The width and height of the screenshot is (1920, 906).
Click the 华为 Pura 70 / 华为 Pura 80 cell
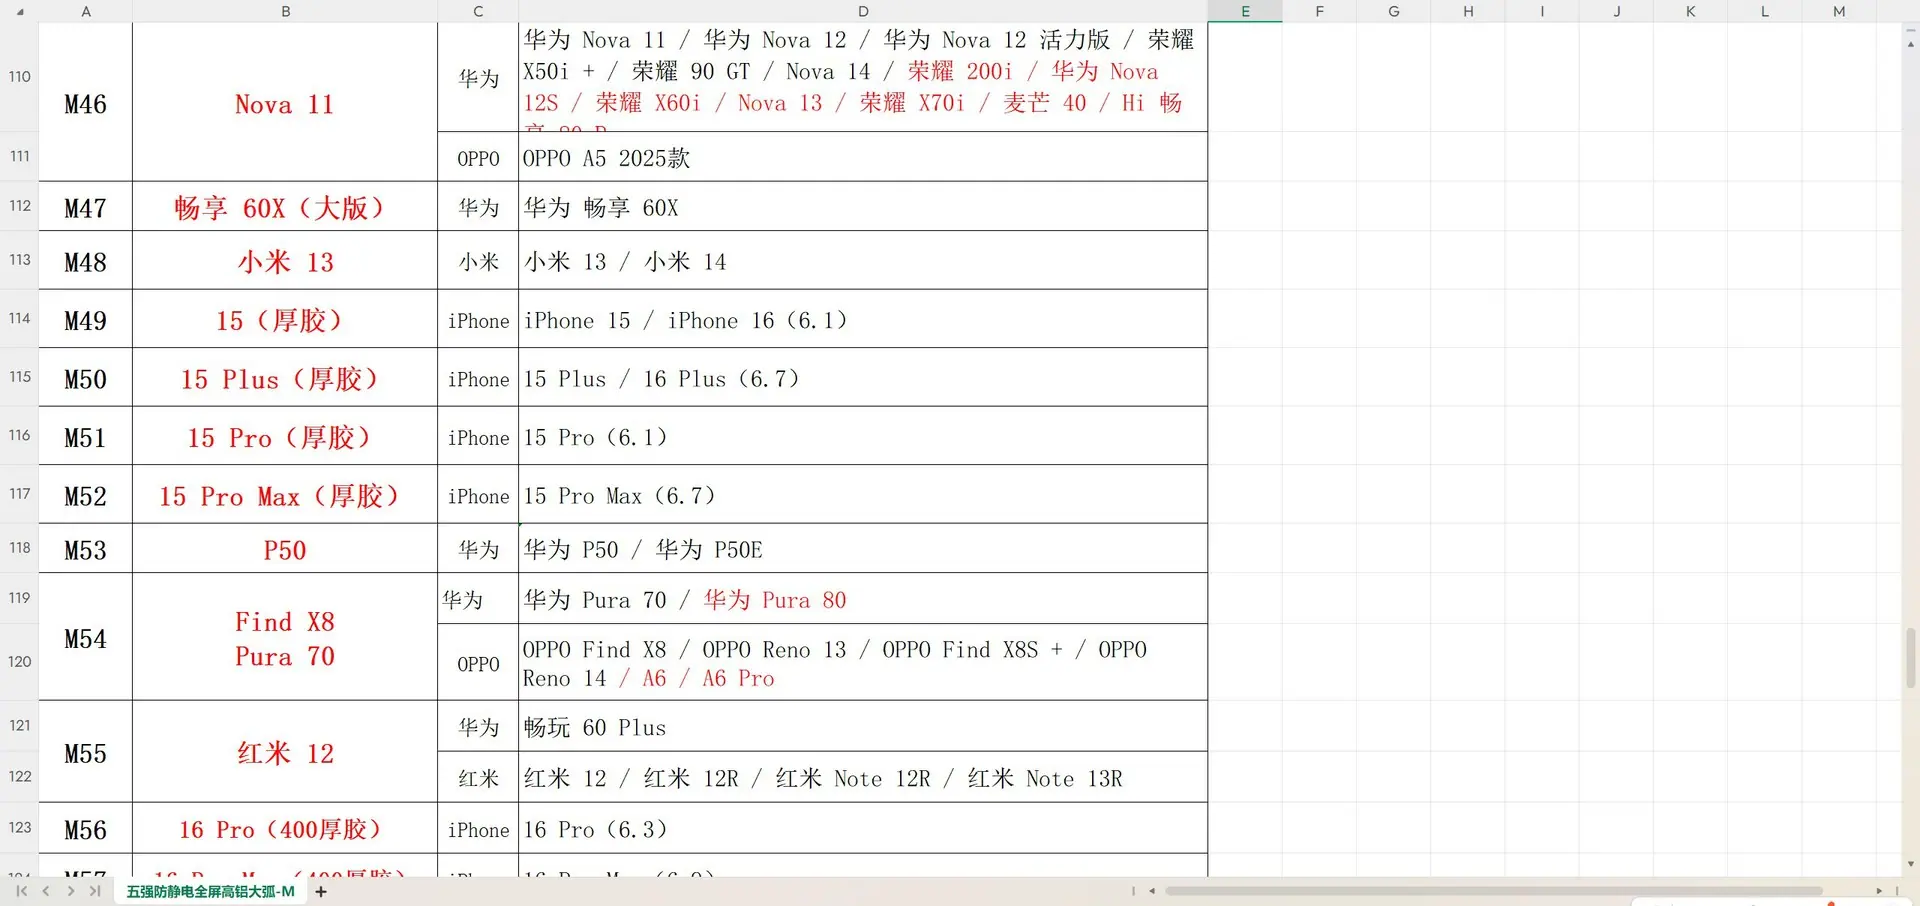pos(863,598)
